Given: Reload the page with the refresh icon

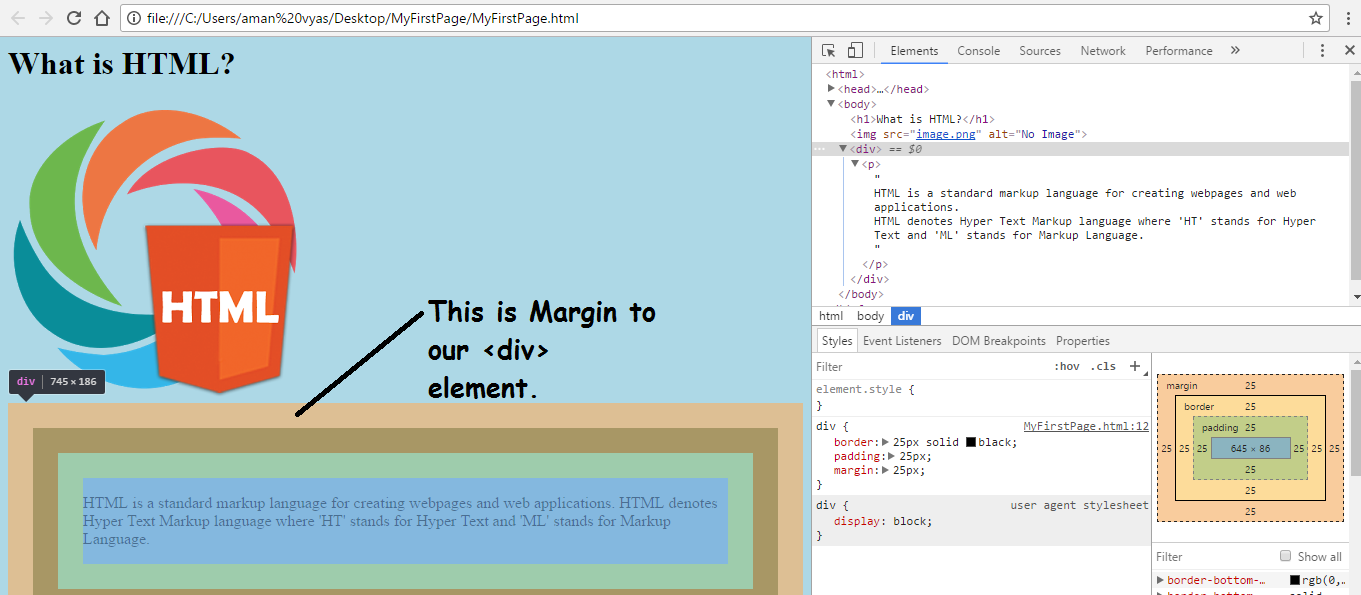Looking at the screenshot, I should 74,18.
